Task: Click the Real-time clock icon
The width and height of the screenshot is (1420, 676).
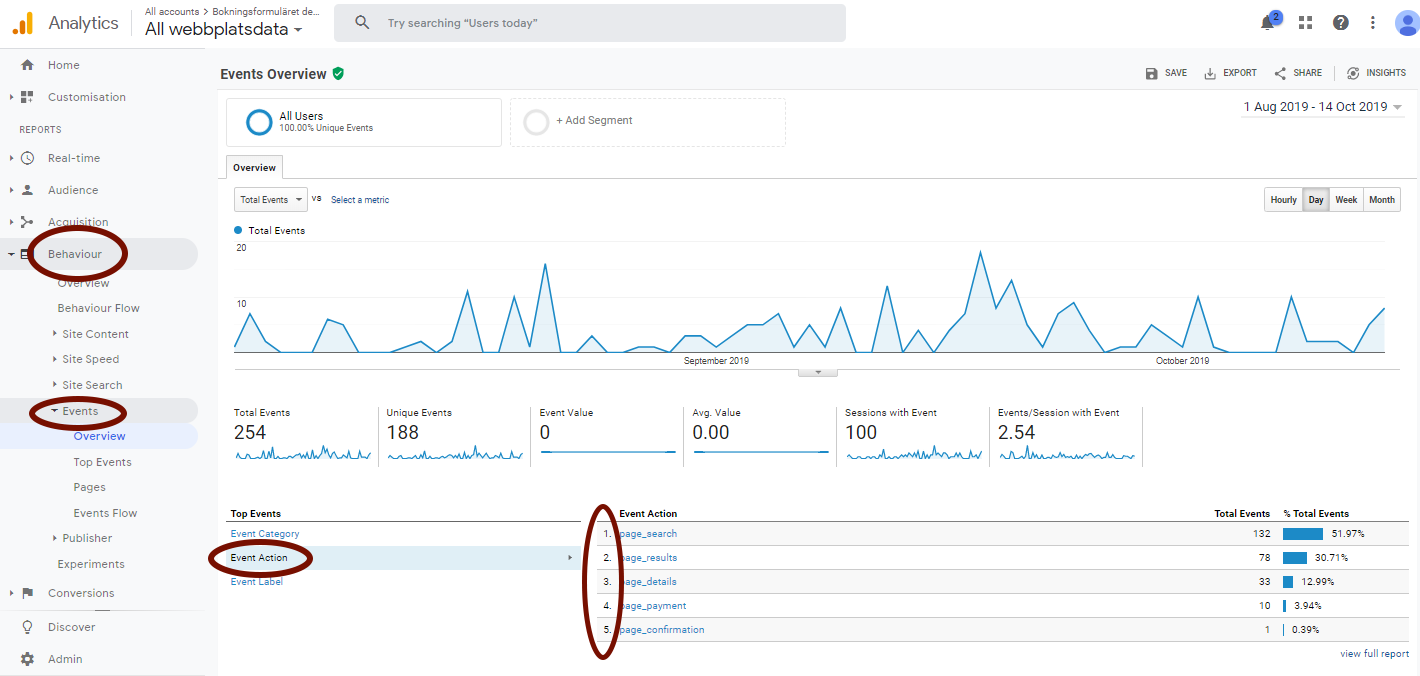Action: pos(27,158)
